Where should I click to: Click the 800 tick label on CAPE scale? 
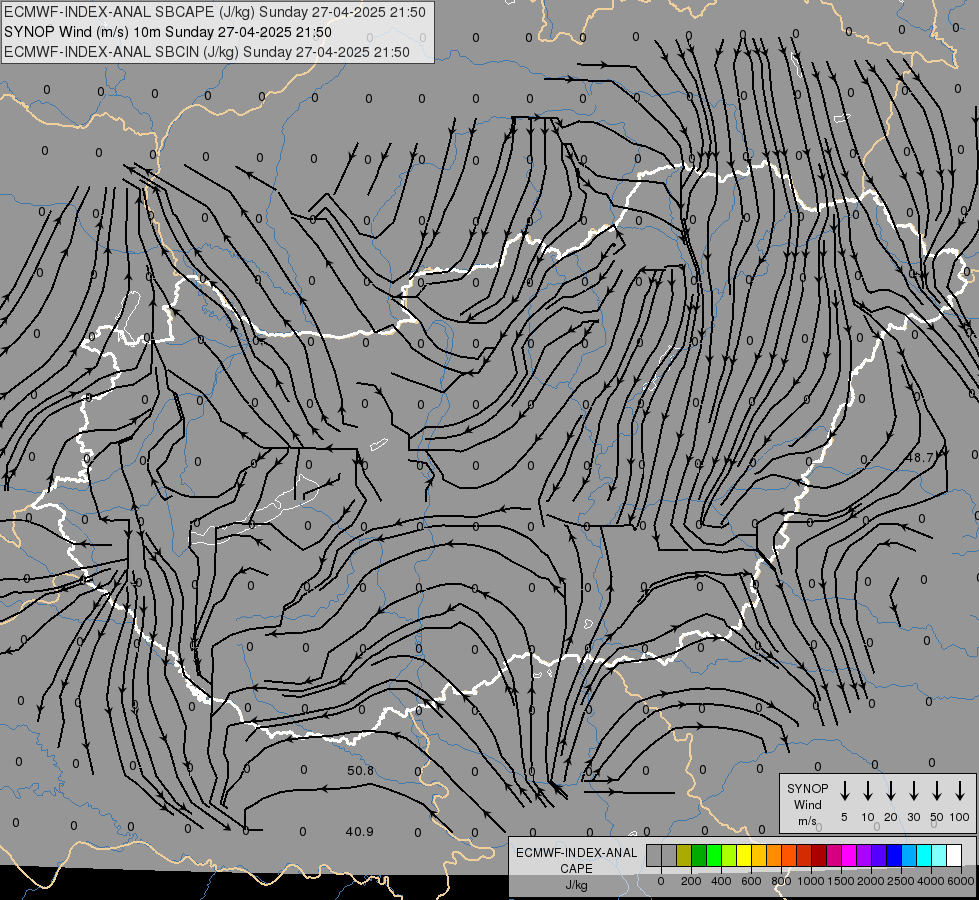781,881
